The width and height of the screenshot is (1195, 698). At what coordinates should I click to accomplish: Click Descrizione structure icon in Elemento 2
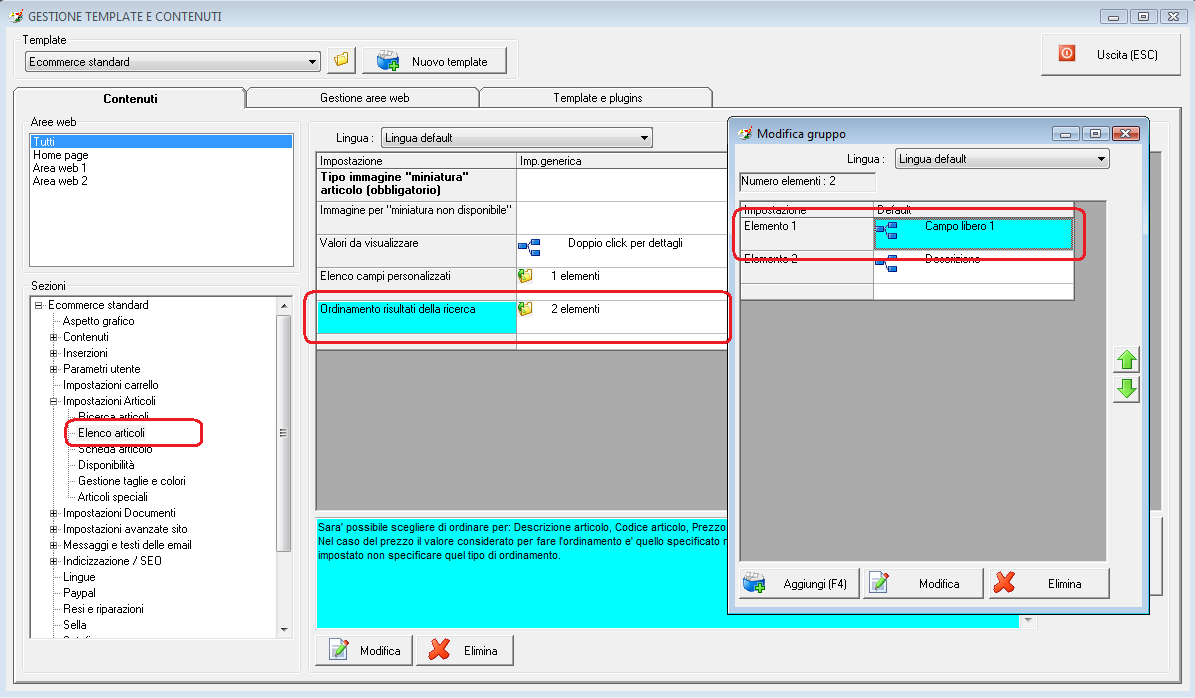pos(886,263)
